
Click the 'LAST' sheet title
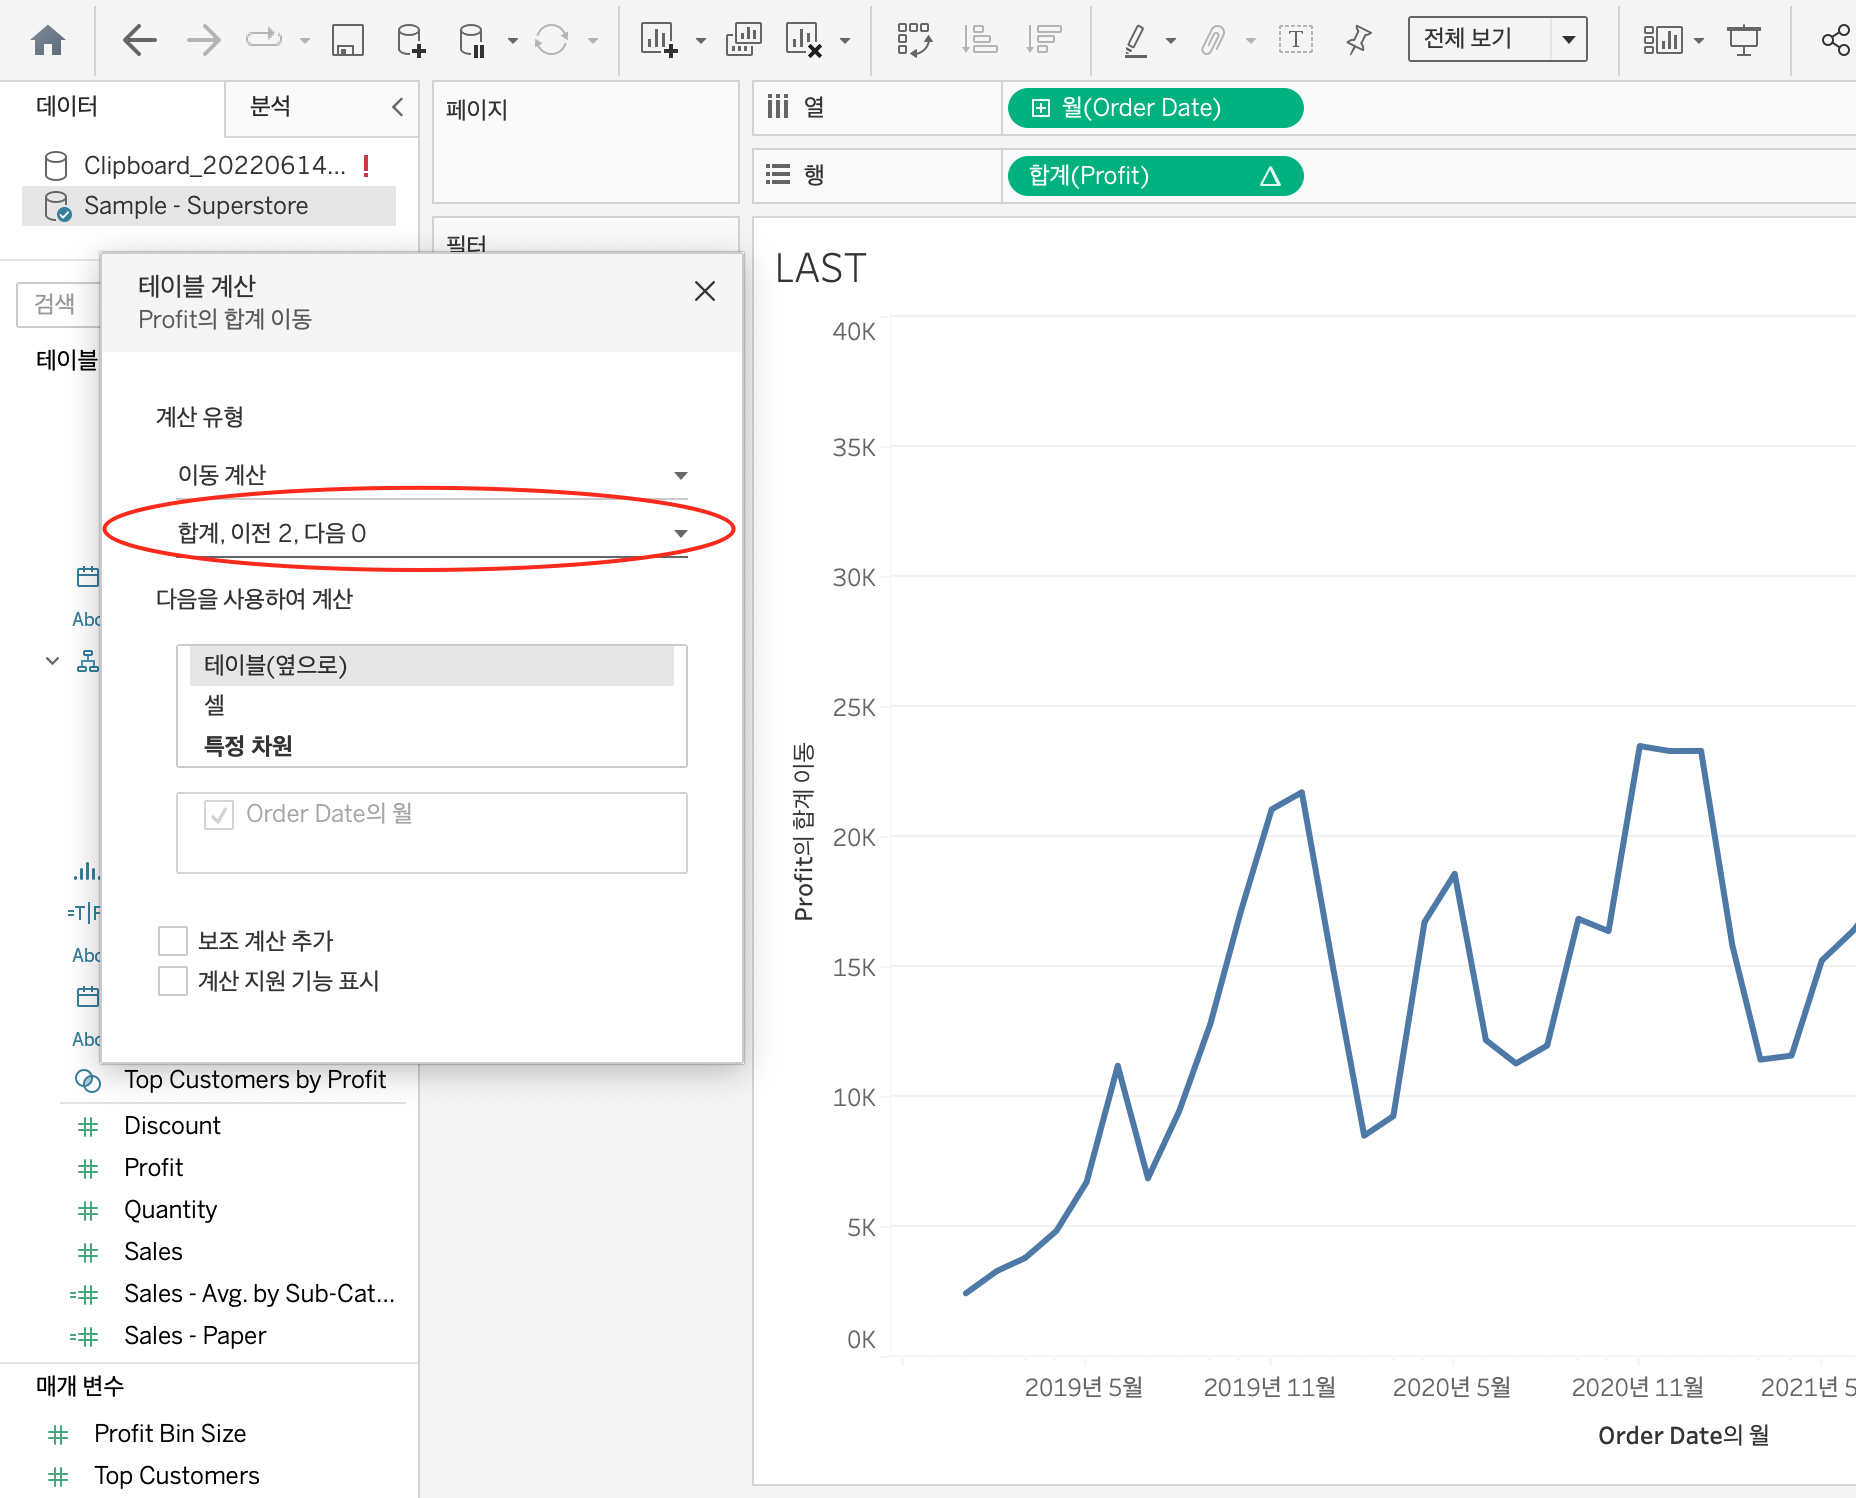(x=821, y=268)
